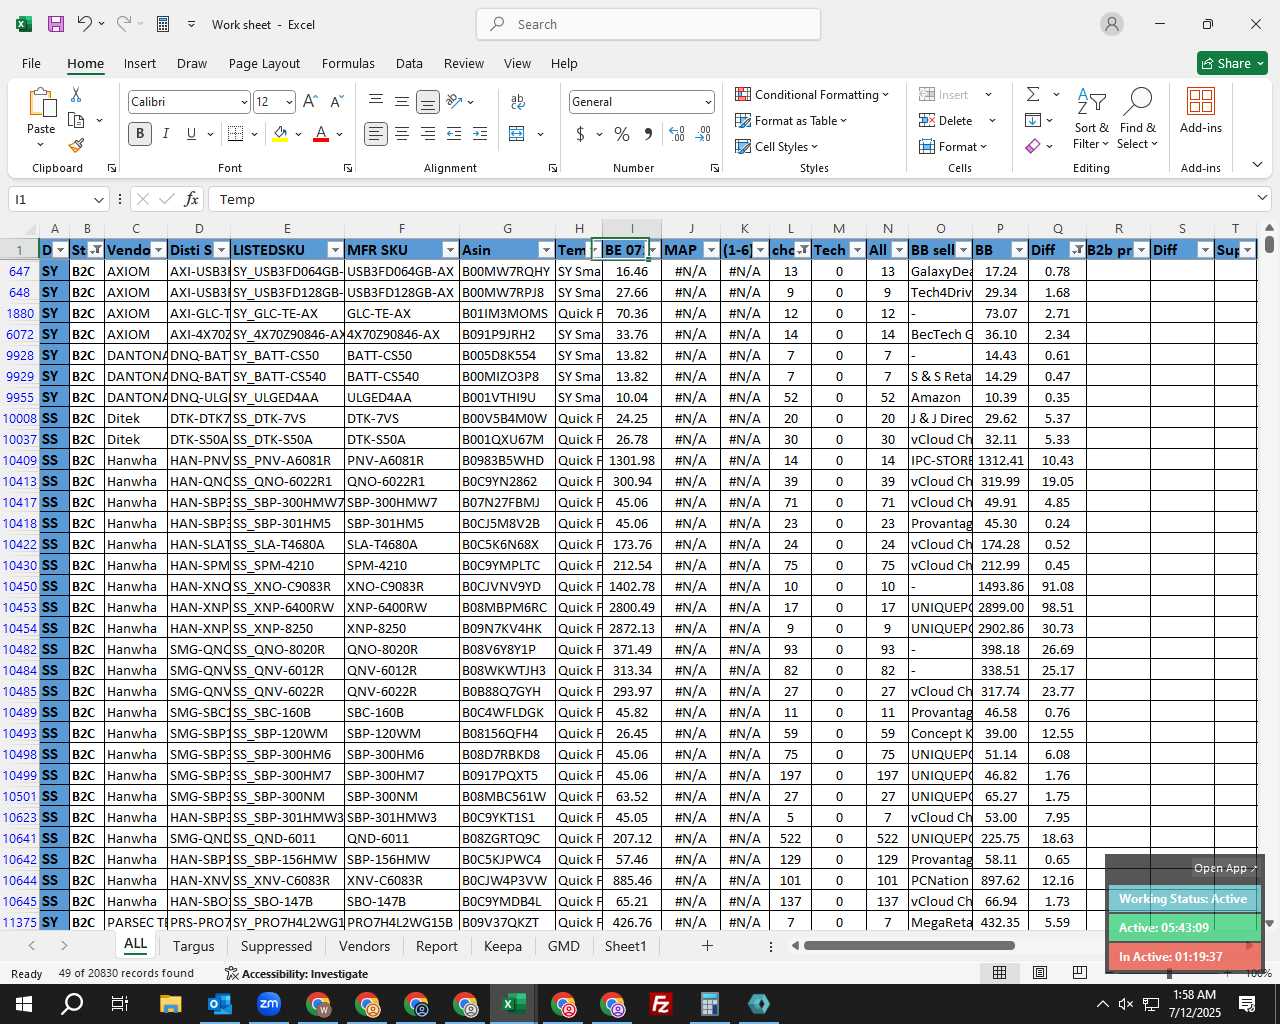Click the Undo arrow icon
The width and height of the screenshot is (1280, 1024).
(x=85, y=24)
